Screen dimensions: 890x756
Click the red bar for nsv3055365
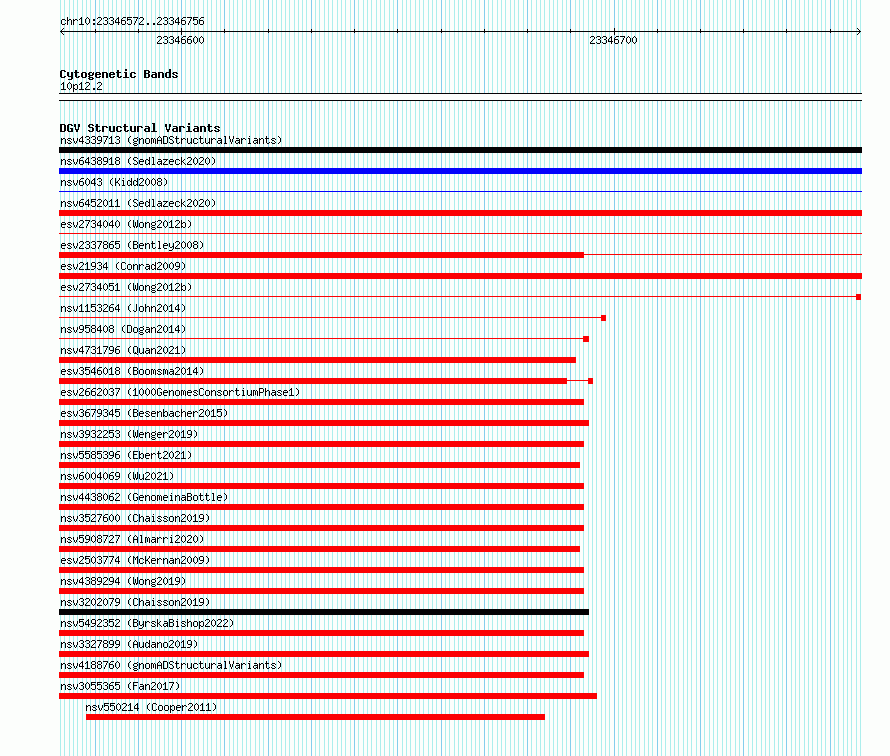point(328,696)
